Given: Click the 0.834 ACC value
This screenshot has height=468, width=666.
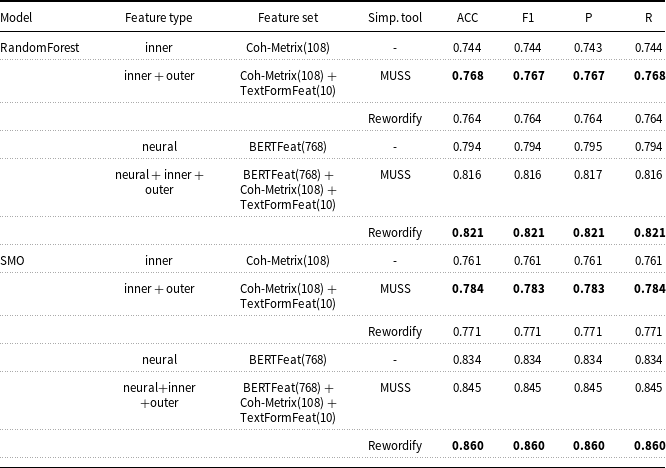Looking at the screenshot, I should pyautogui.click(x=467, y=360).
